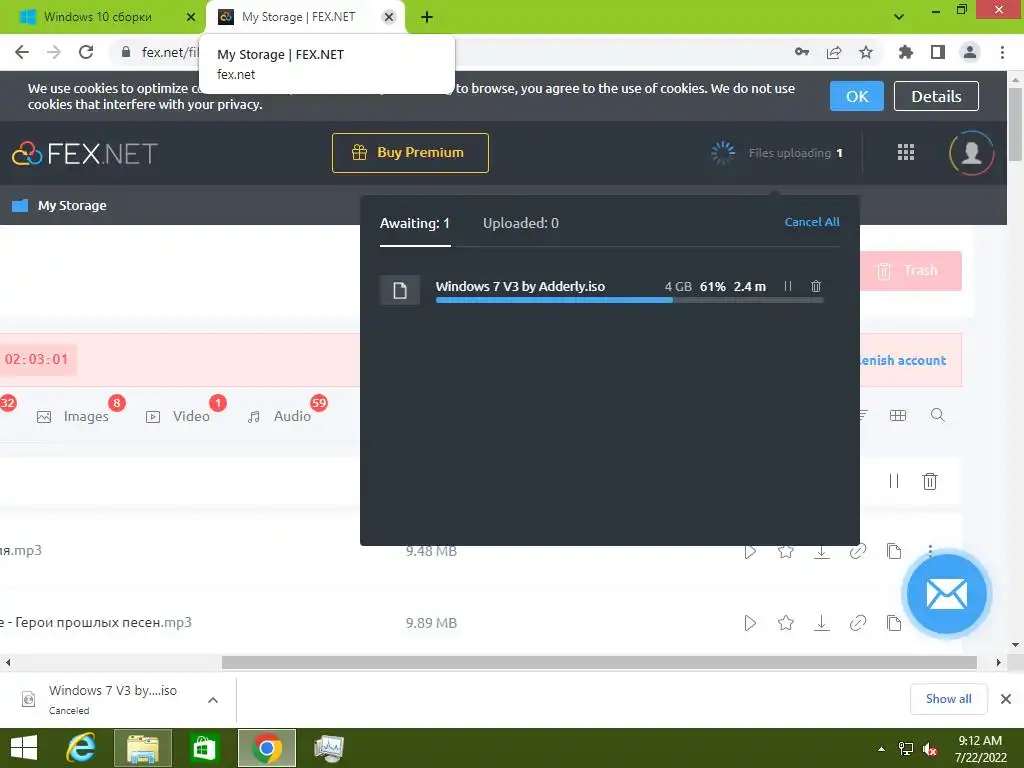Click the Files uploading spinner indicator

(723, 153)
